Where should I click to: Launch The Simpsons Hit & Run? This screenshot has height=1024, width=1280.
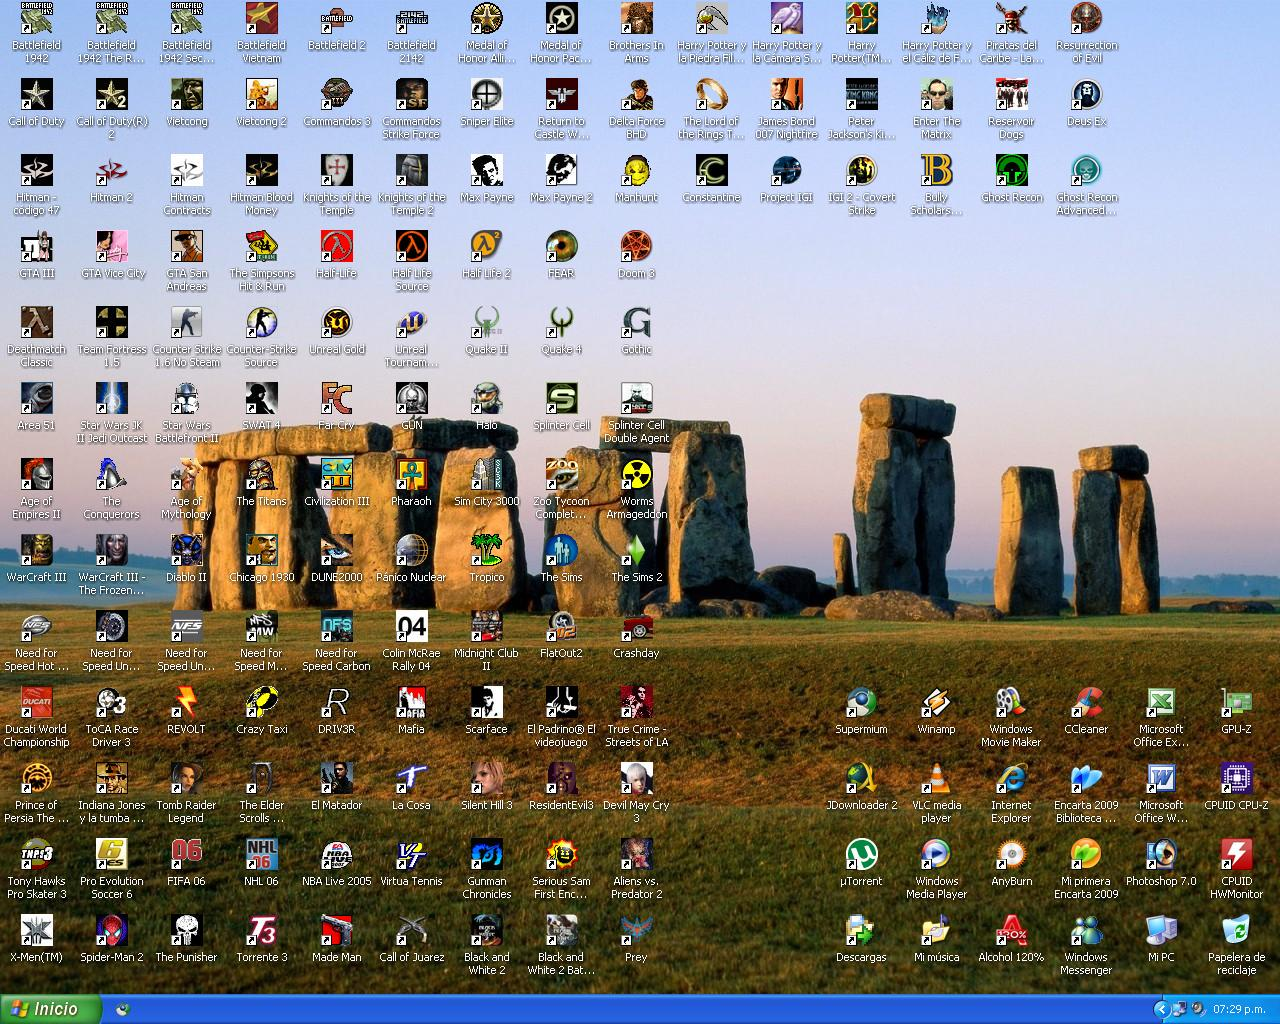(x=262, y=262)
